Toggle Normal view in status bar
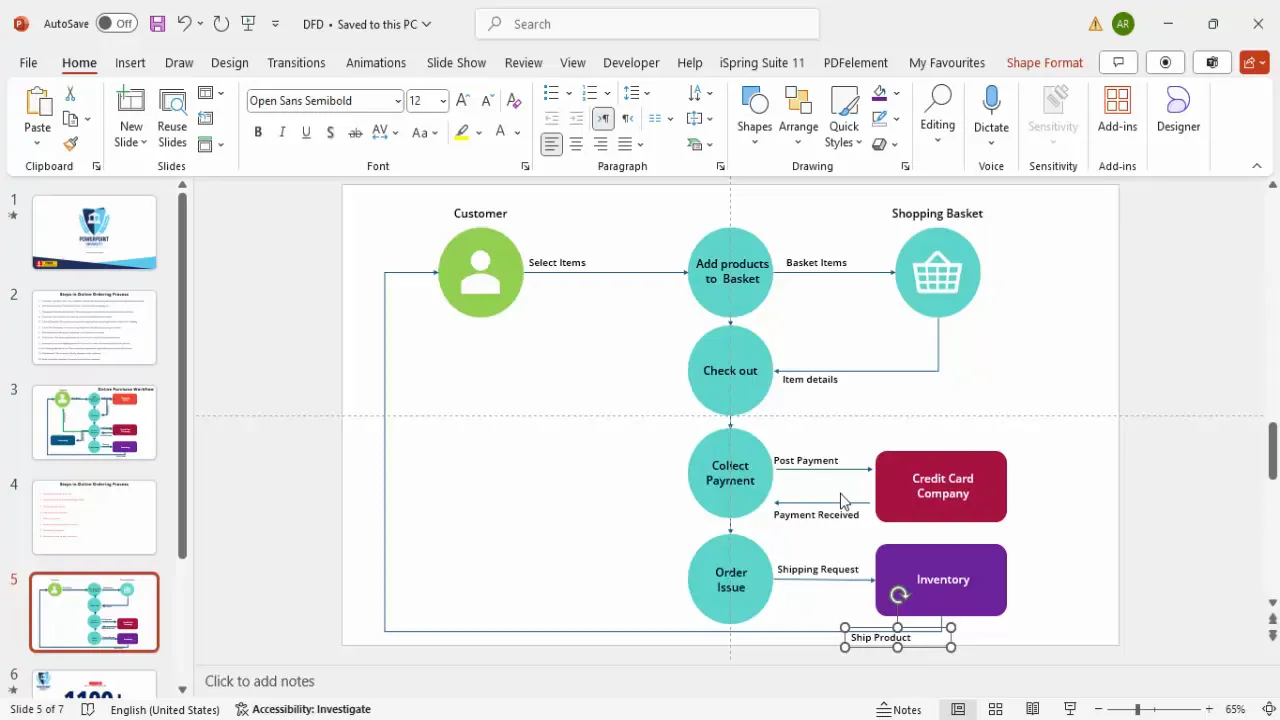This screenshot has height=720, width=1280. click(958, 709)
